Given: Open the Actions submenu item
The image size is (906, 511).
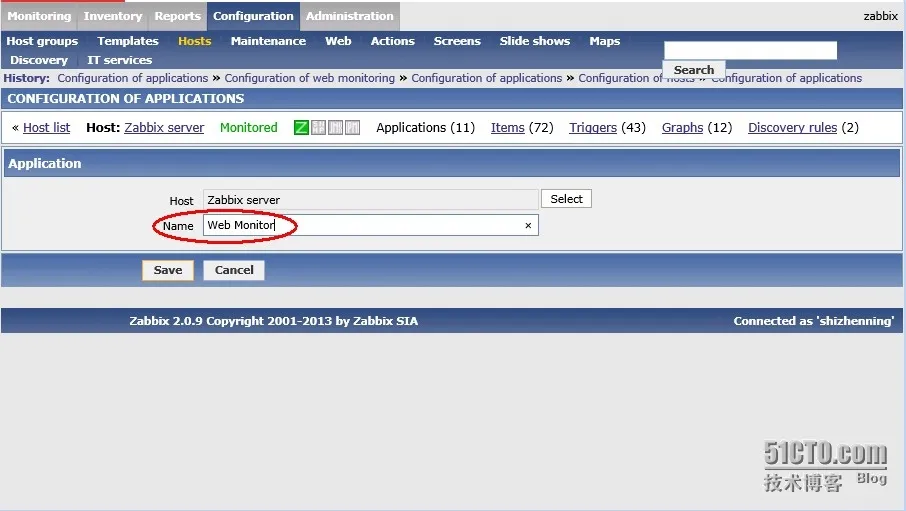Looking at the screenshot, I should pos(392,41).
